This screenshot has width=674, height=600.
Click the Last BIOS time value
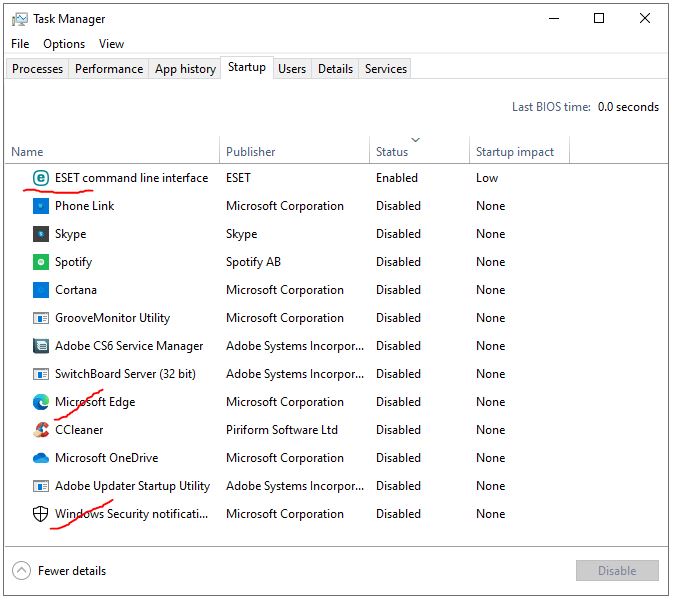pyautogui.click(x=628, y=107)
